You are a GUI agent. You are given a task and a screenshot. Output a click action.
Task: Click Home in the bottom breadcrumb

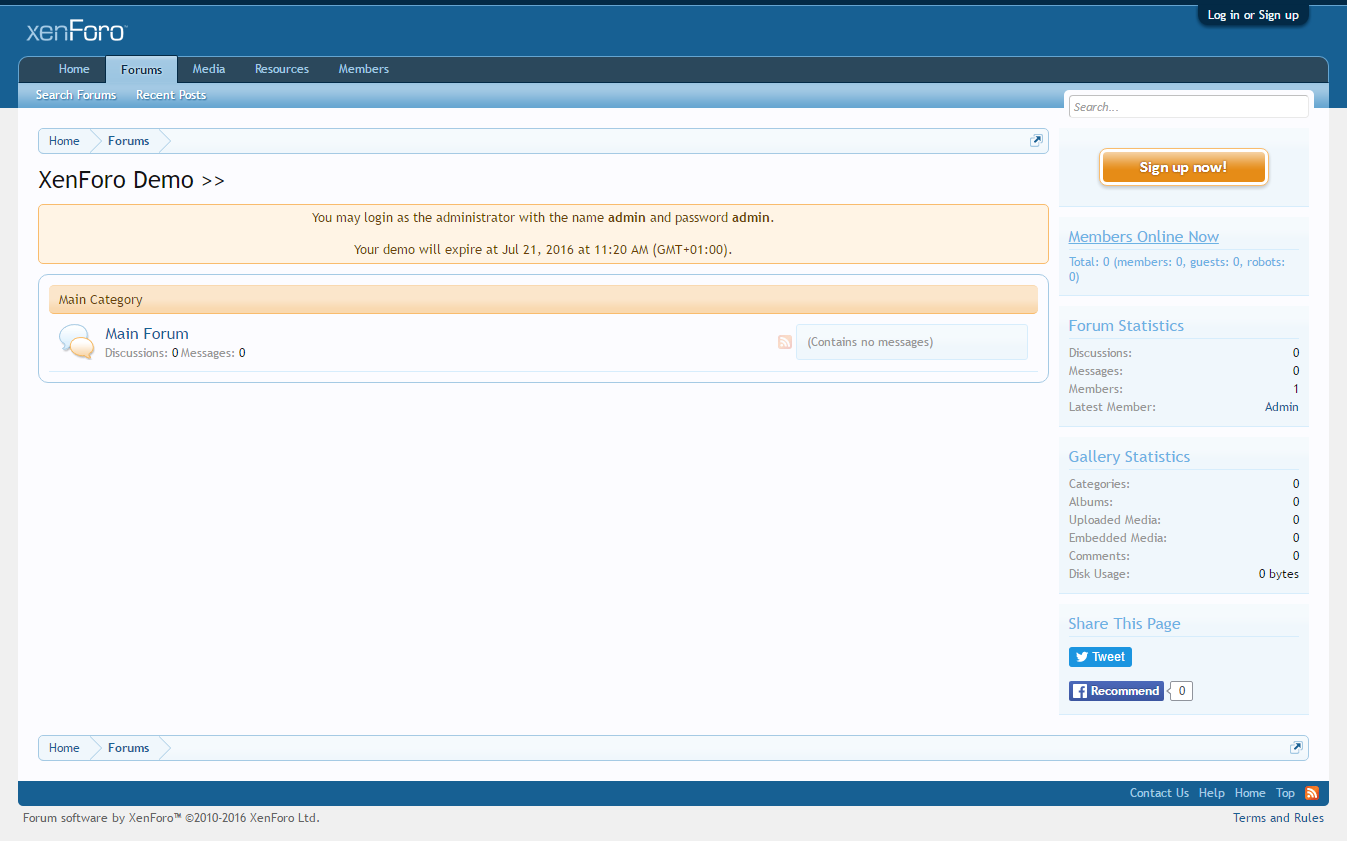[x=64, y=748]
